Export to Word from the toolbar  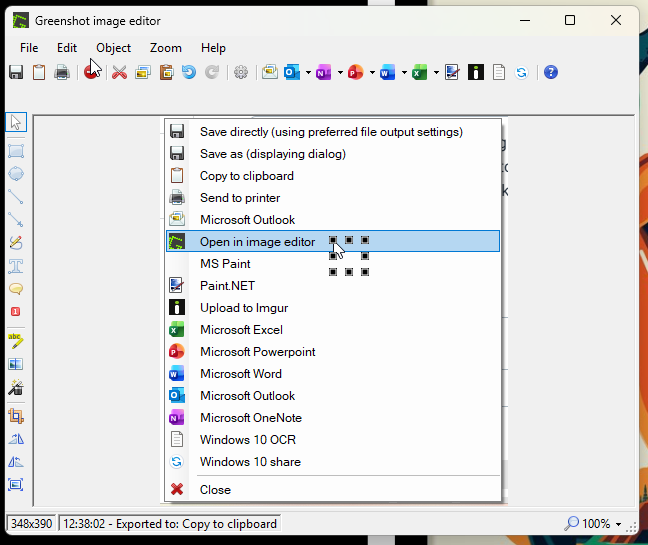[388, 72]
